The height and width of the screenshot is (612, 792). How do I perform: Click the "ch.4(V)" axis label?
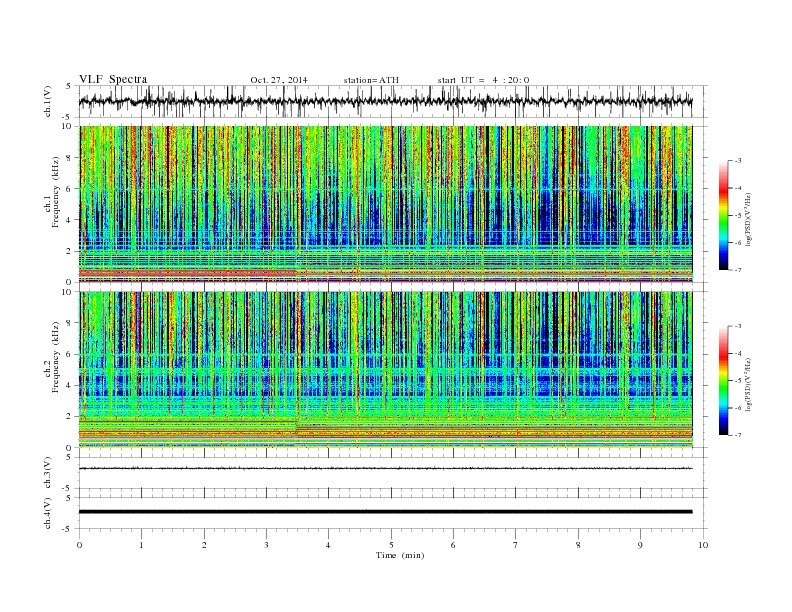48,513
